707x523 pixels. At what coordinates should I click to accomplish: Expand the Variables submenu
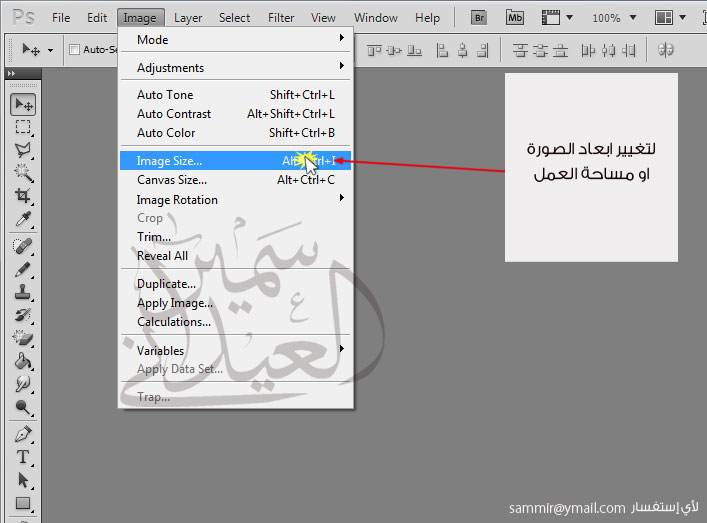[236, 350]
